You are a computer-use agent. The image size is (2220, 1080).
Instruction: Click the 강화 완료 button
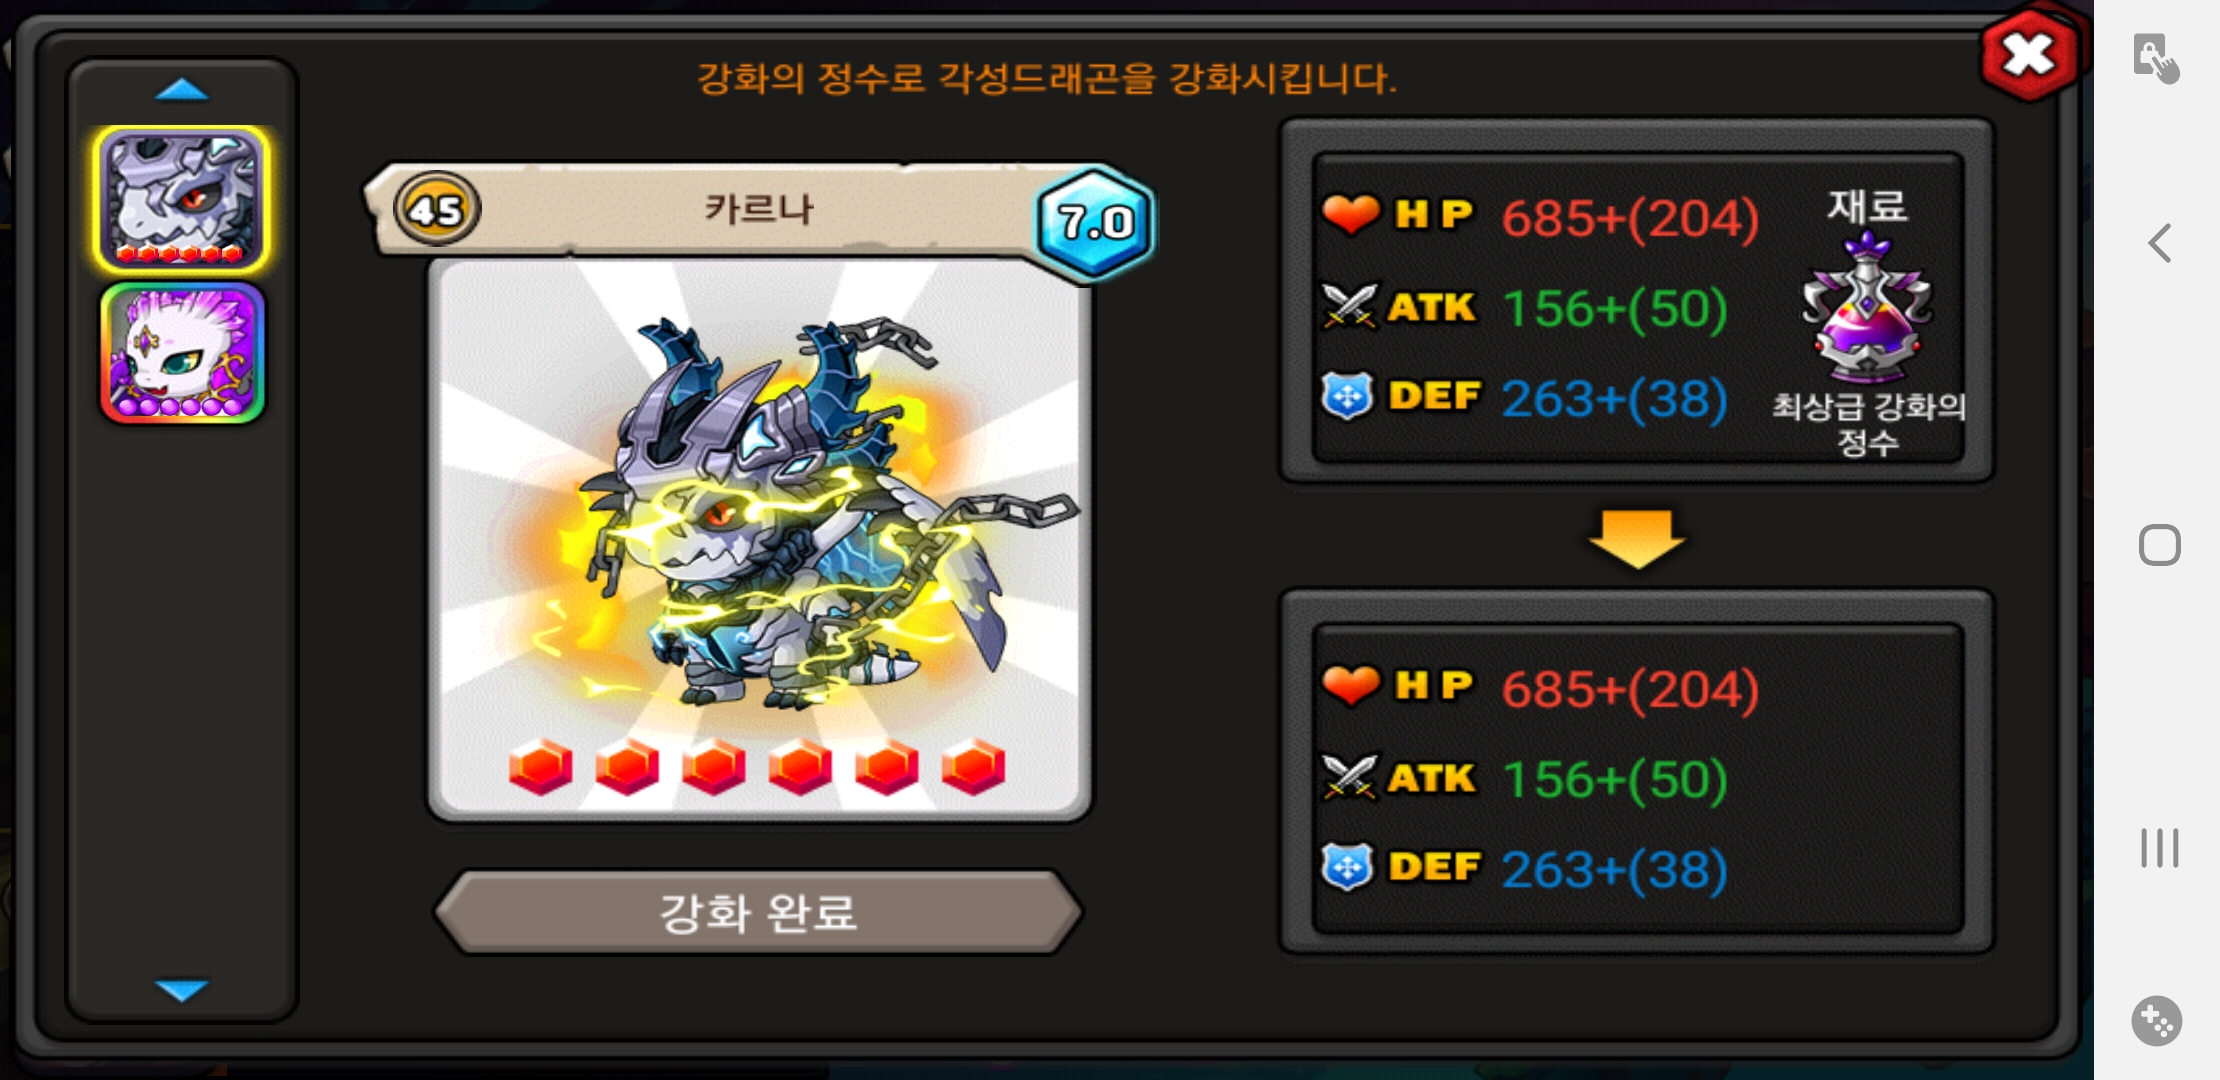(759, 912)
